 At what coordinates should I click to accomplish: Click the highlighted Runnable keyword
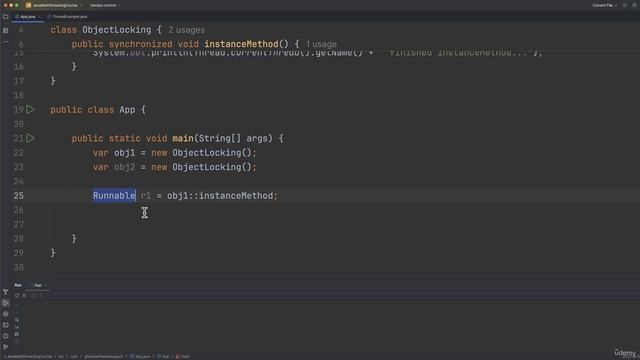pos(114,196)
